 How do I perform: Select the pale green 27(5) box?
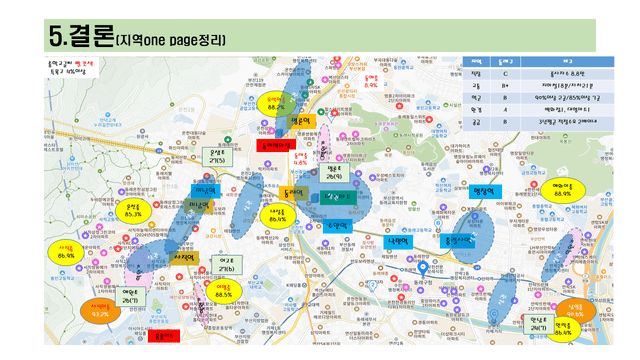pos(218,157)
